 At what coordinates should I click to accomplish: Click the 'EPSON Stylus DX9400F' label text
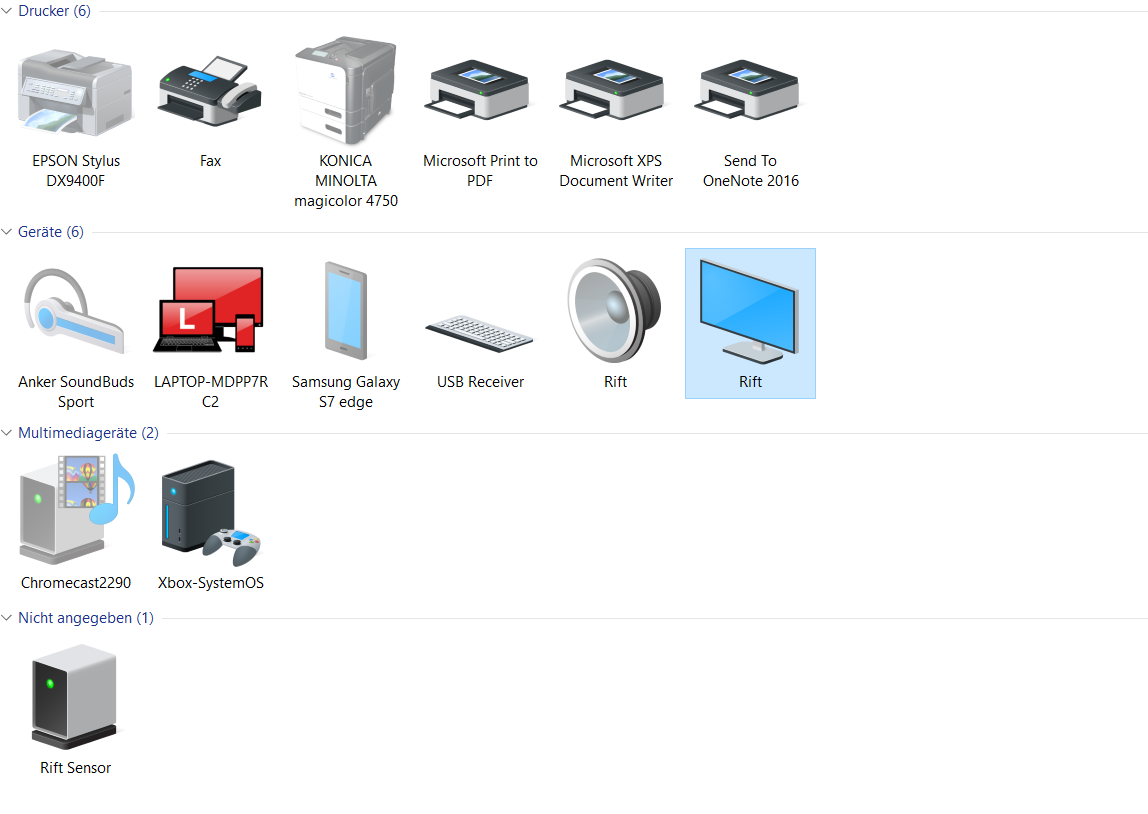pos(76,171)
